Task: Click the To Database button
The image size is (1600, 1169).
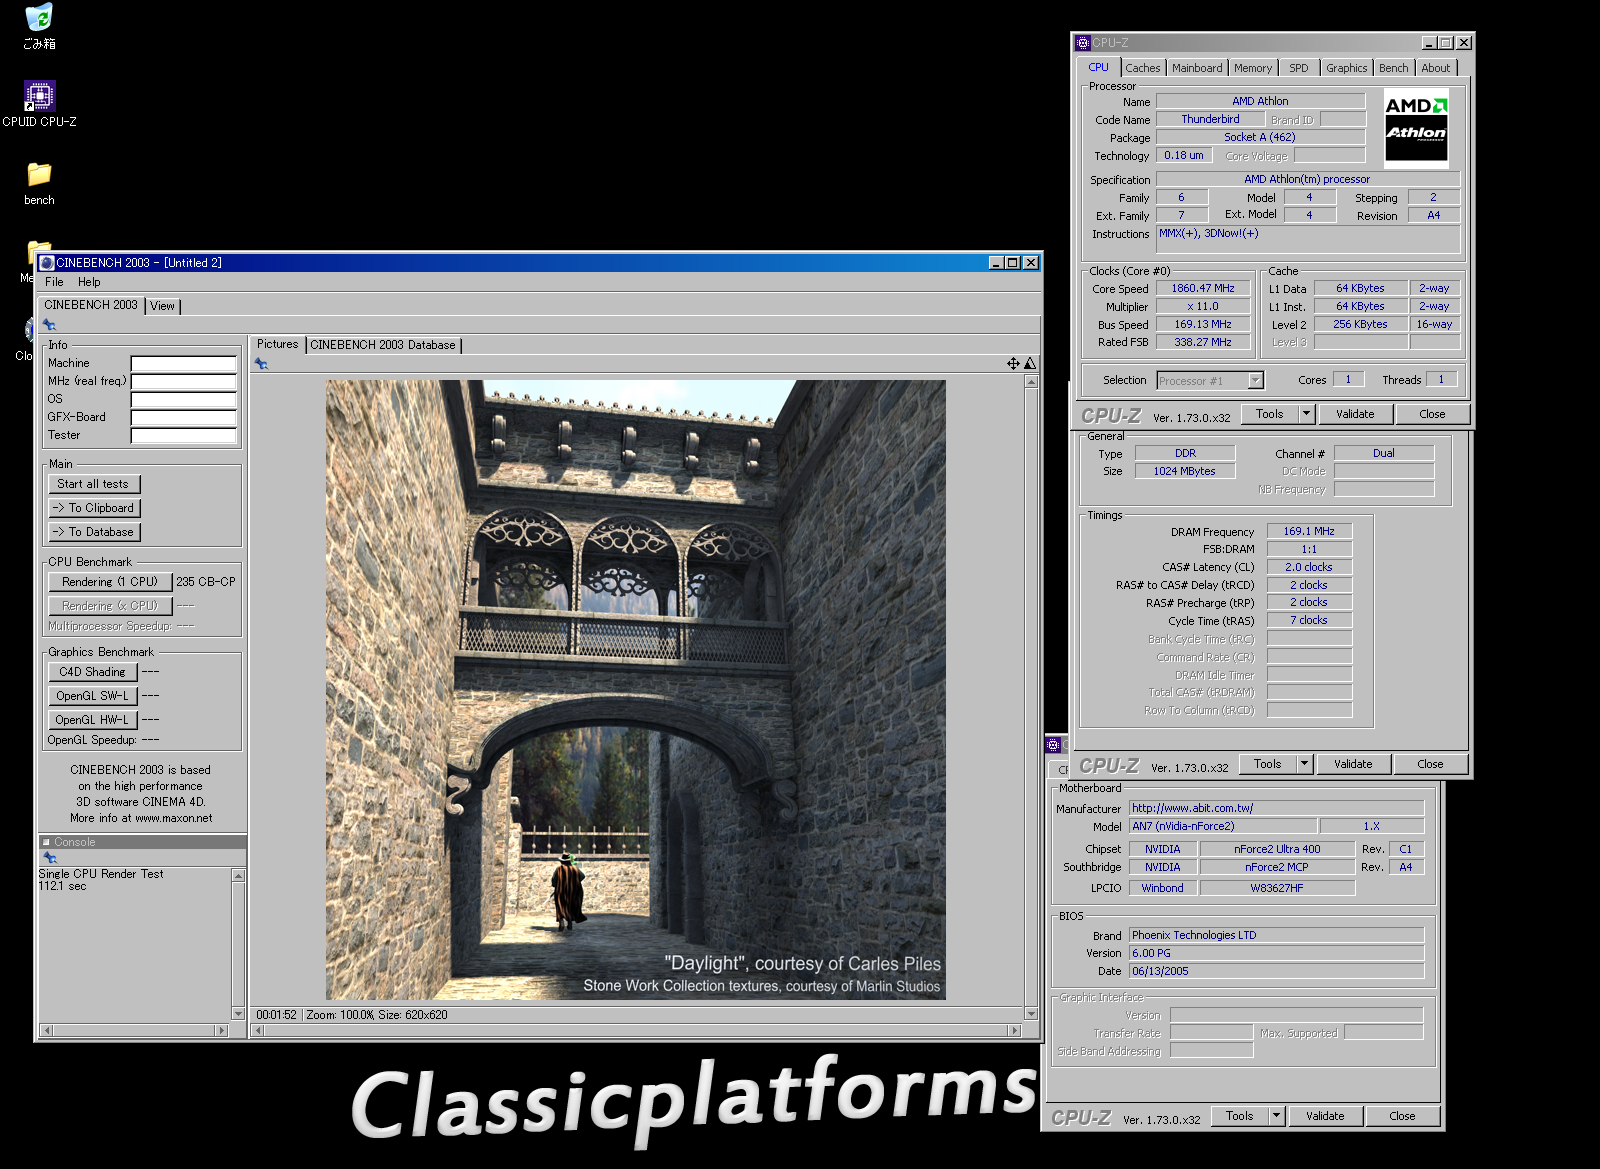Action: click(x=94, y=532)
